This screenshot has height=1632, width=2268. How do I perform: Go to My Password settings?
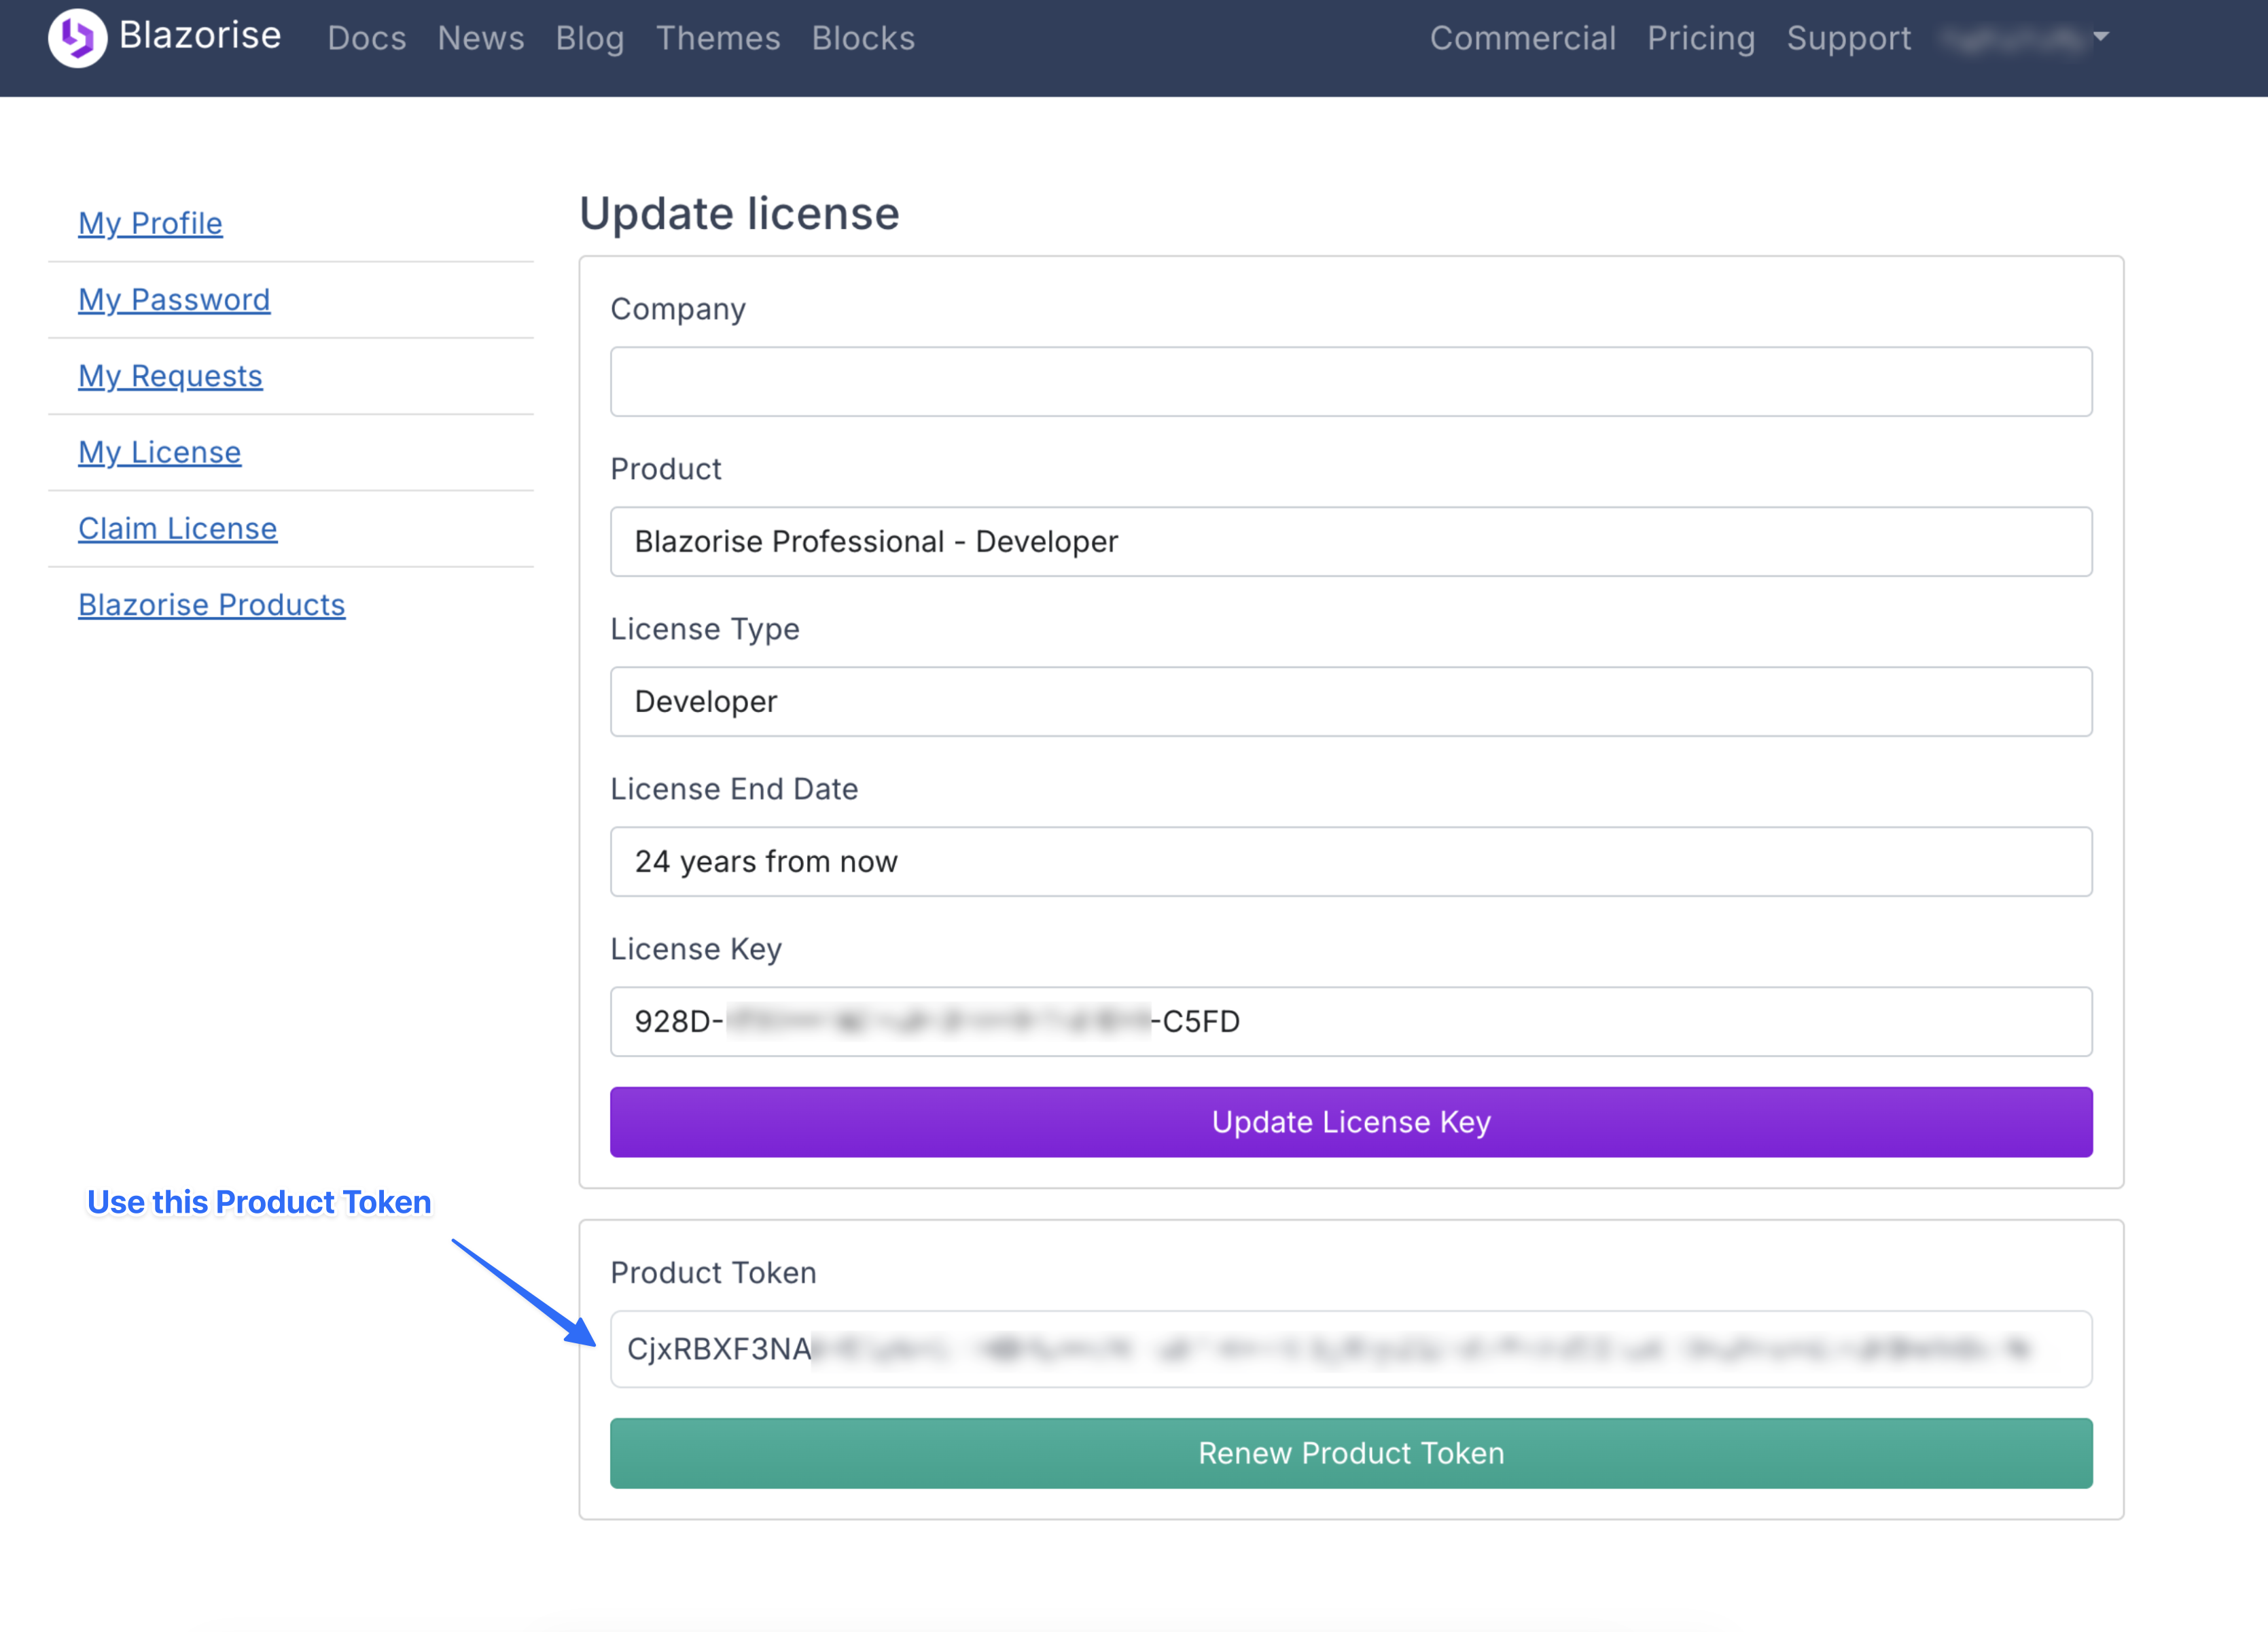(174, 299)
